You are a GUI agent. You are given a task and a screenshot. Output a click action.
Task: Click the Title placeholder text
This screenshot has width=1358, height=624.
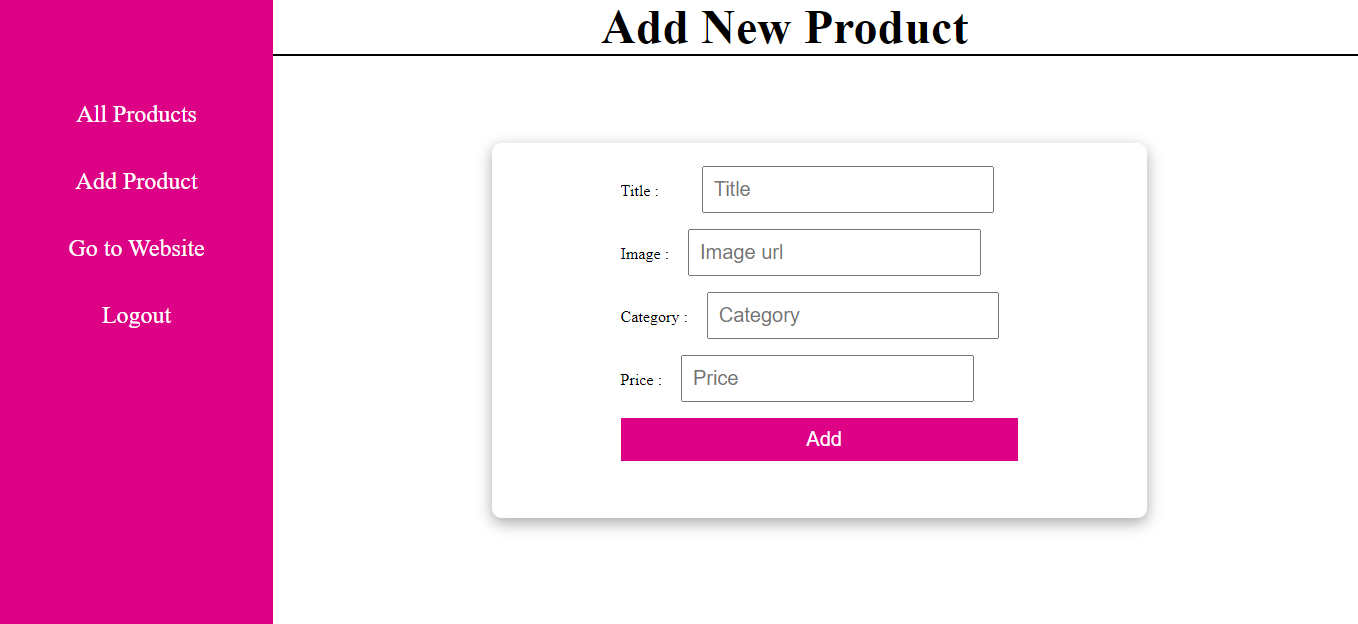[732, 189]
